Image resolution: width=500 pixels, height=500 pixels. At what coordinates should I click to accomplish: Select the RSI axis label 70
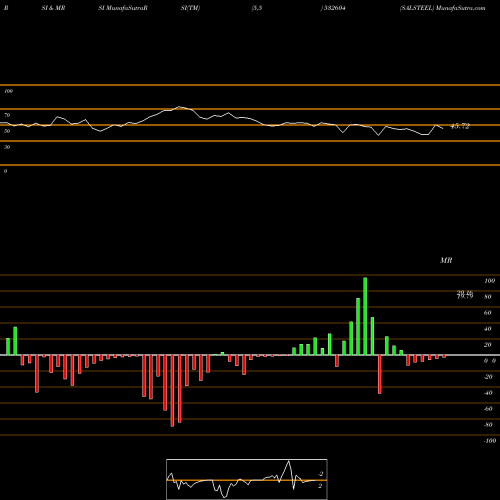click(7, 115)
